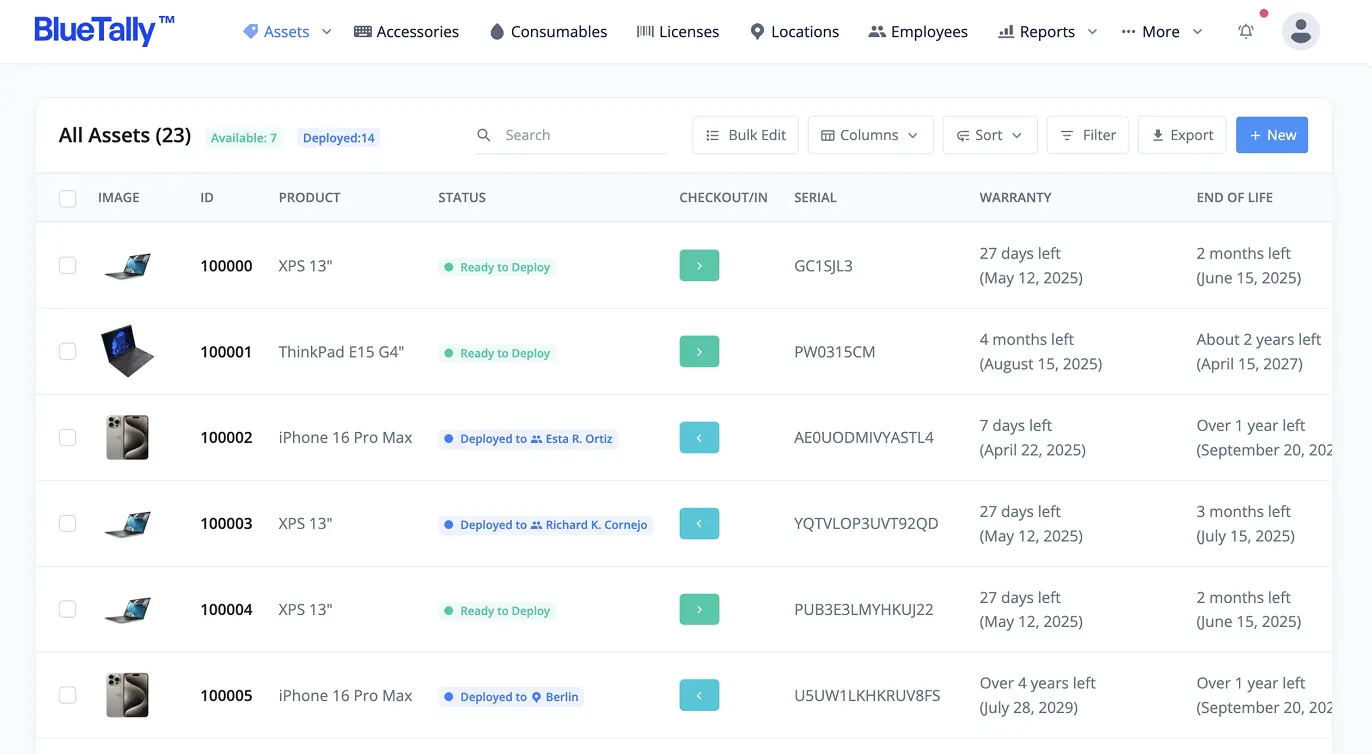Check out asset 100000 arrow button
This screenshot has width=1372, height=754.
coord(699,266)
